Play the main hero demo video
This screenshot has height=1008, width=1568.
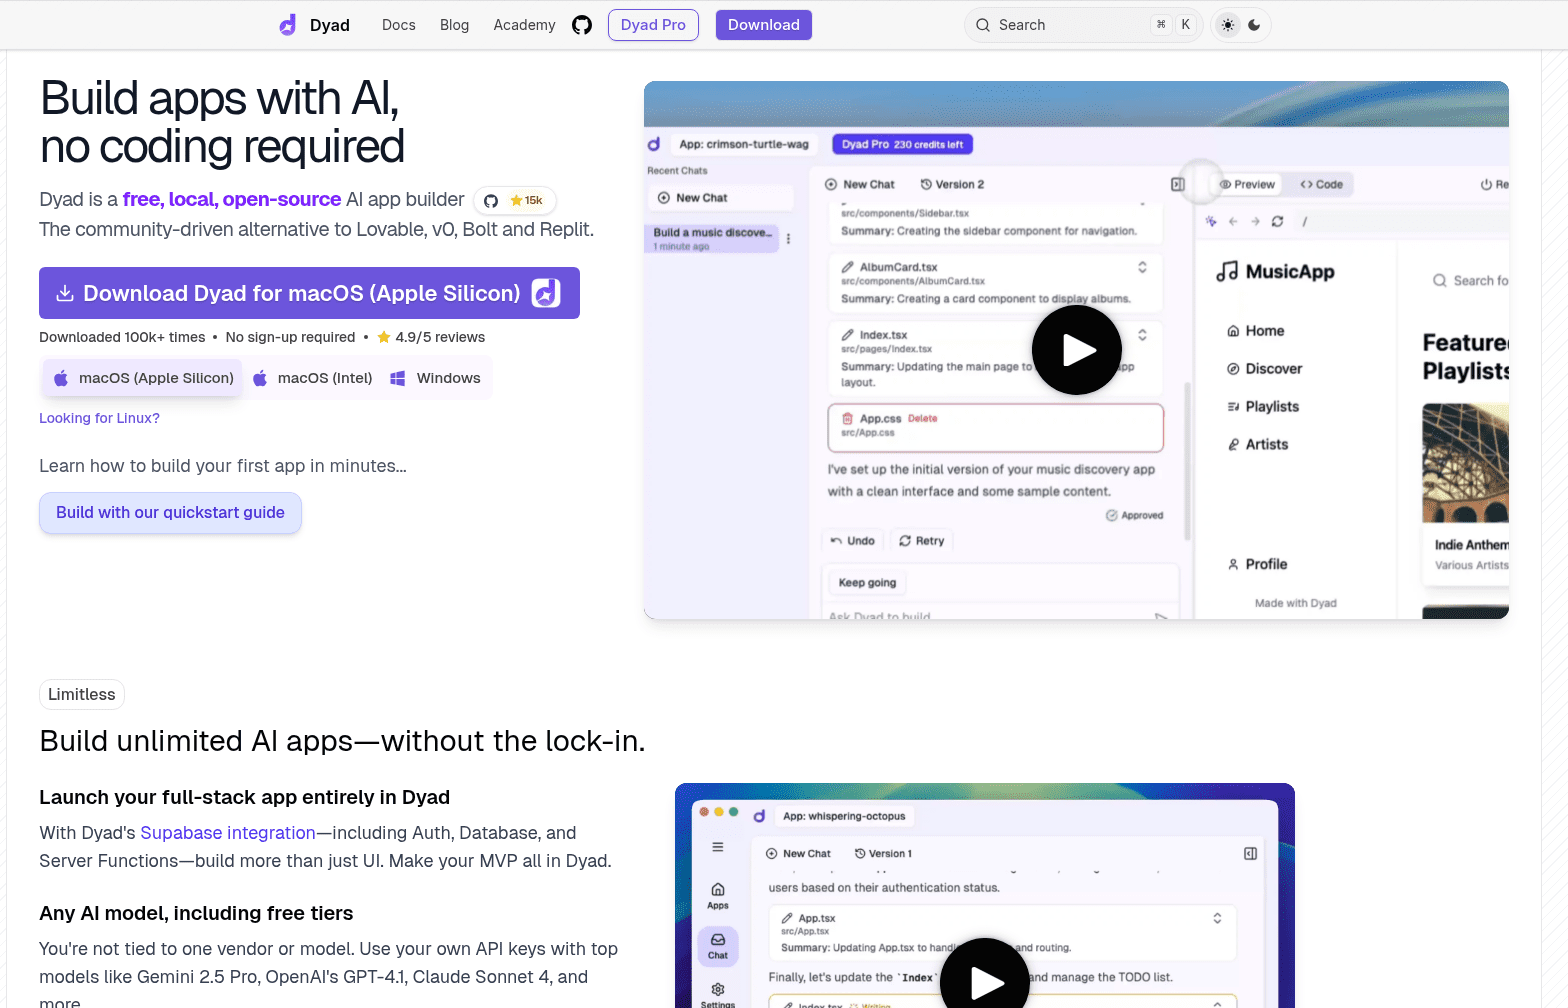point(1076,350)
